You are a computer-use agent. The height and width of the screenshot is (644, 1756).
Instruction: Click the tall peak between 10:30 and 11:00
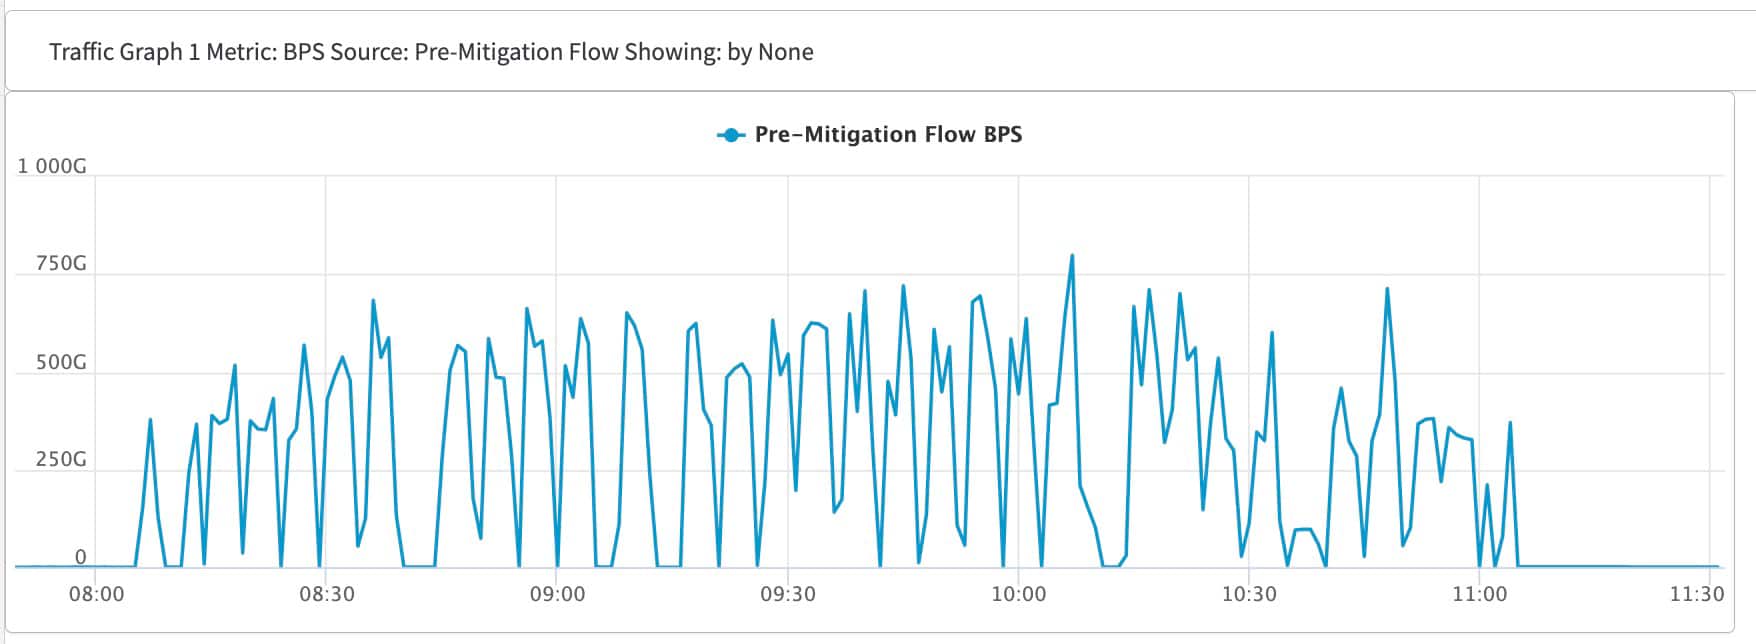click(1387, 289)
